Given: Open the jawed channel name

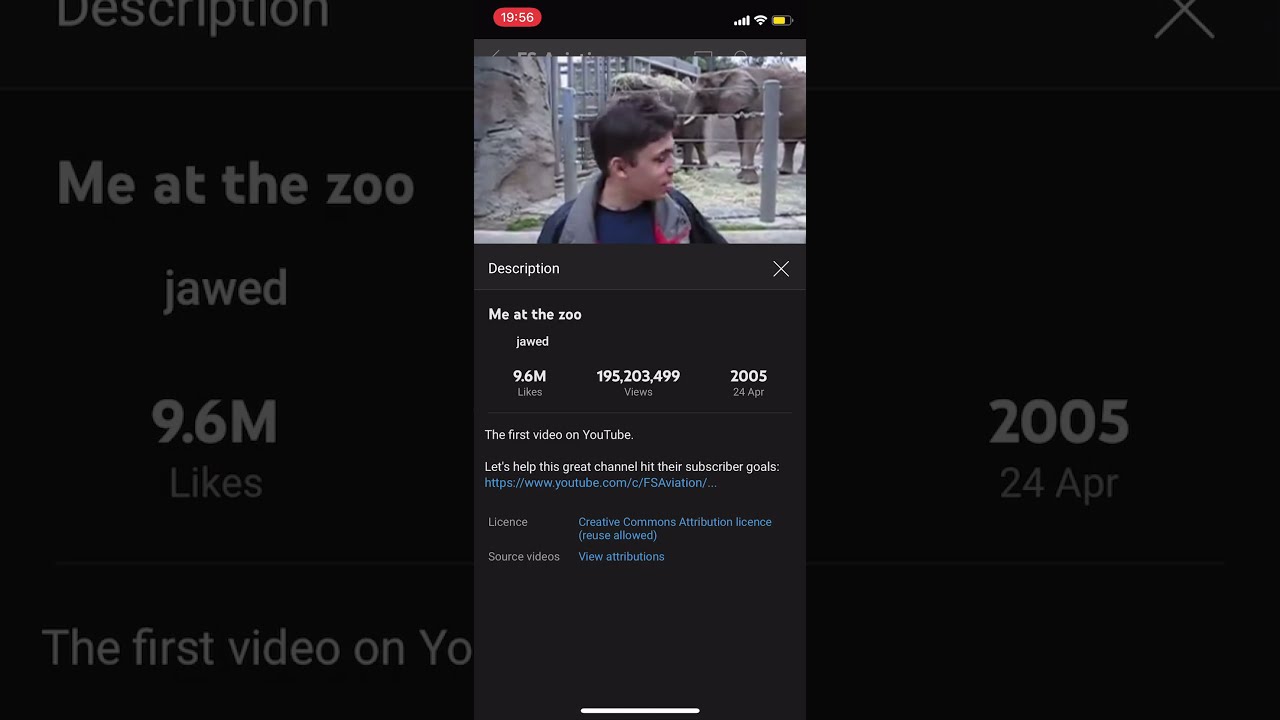Looking at the screenshot, I should [532, 342].
